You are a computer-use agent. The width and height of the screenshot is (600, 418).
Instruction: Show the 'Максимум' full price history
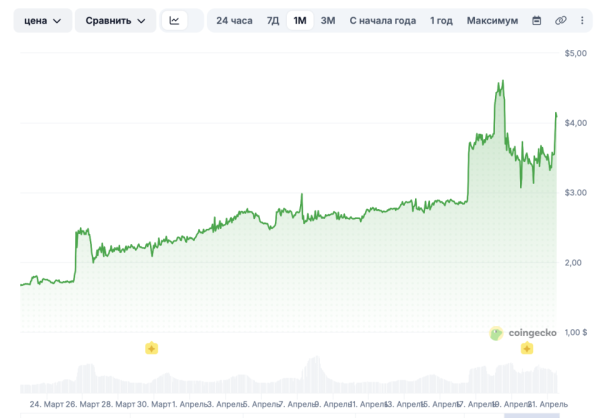pyautogui.click(x=492, y=20)
